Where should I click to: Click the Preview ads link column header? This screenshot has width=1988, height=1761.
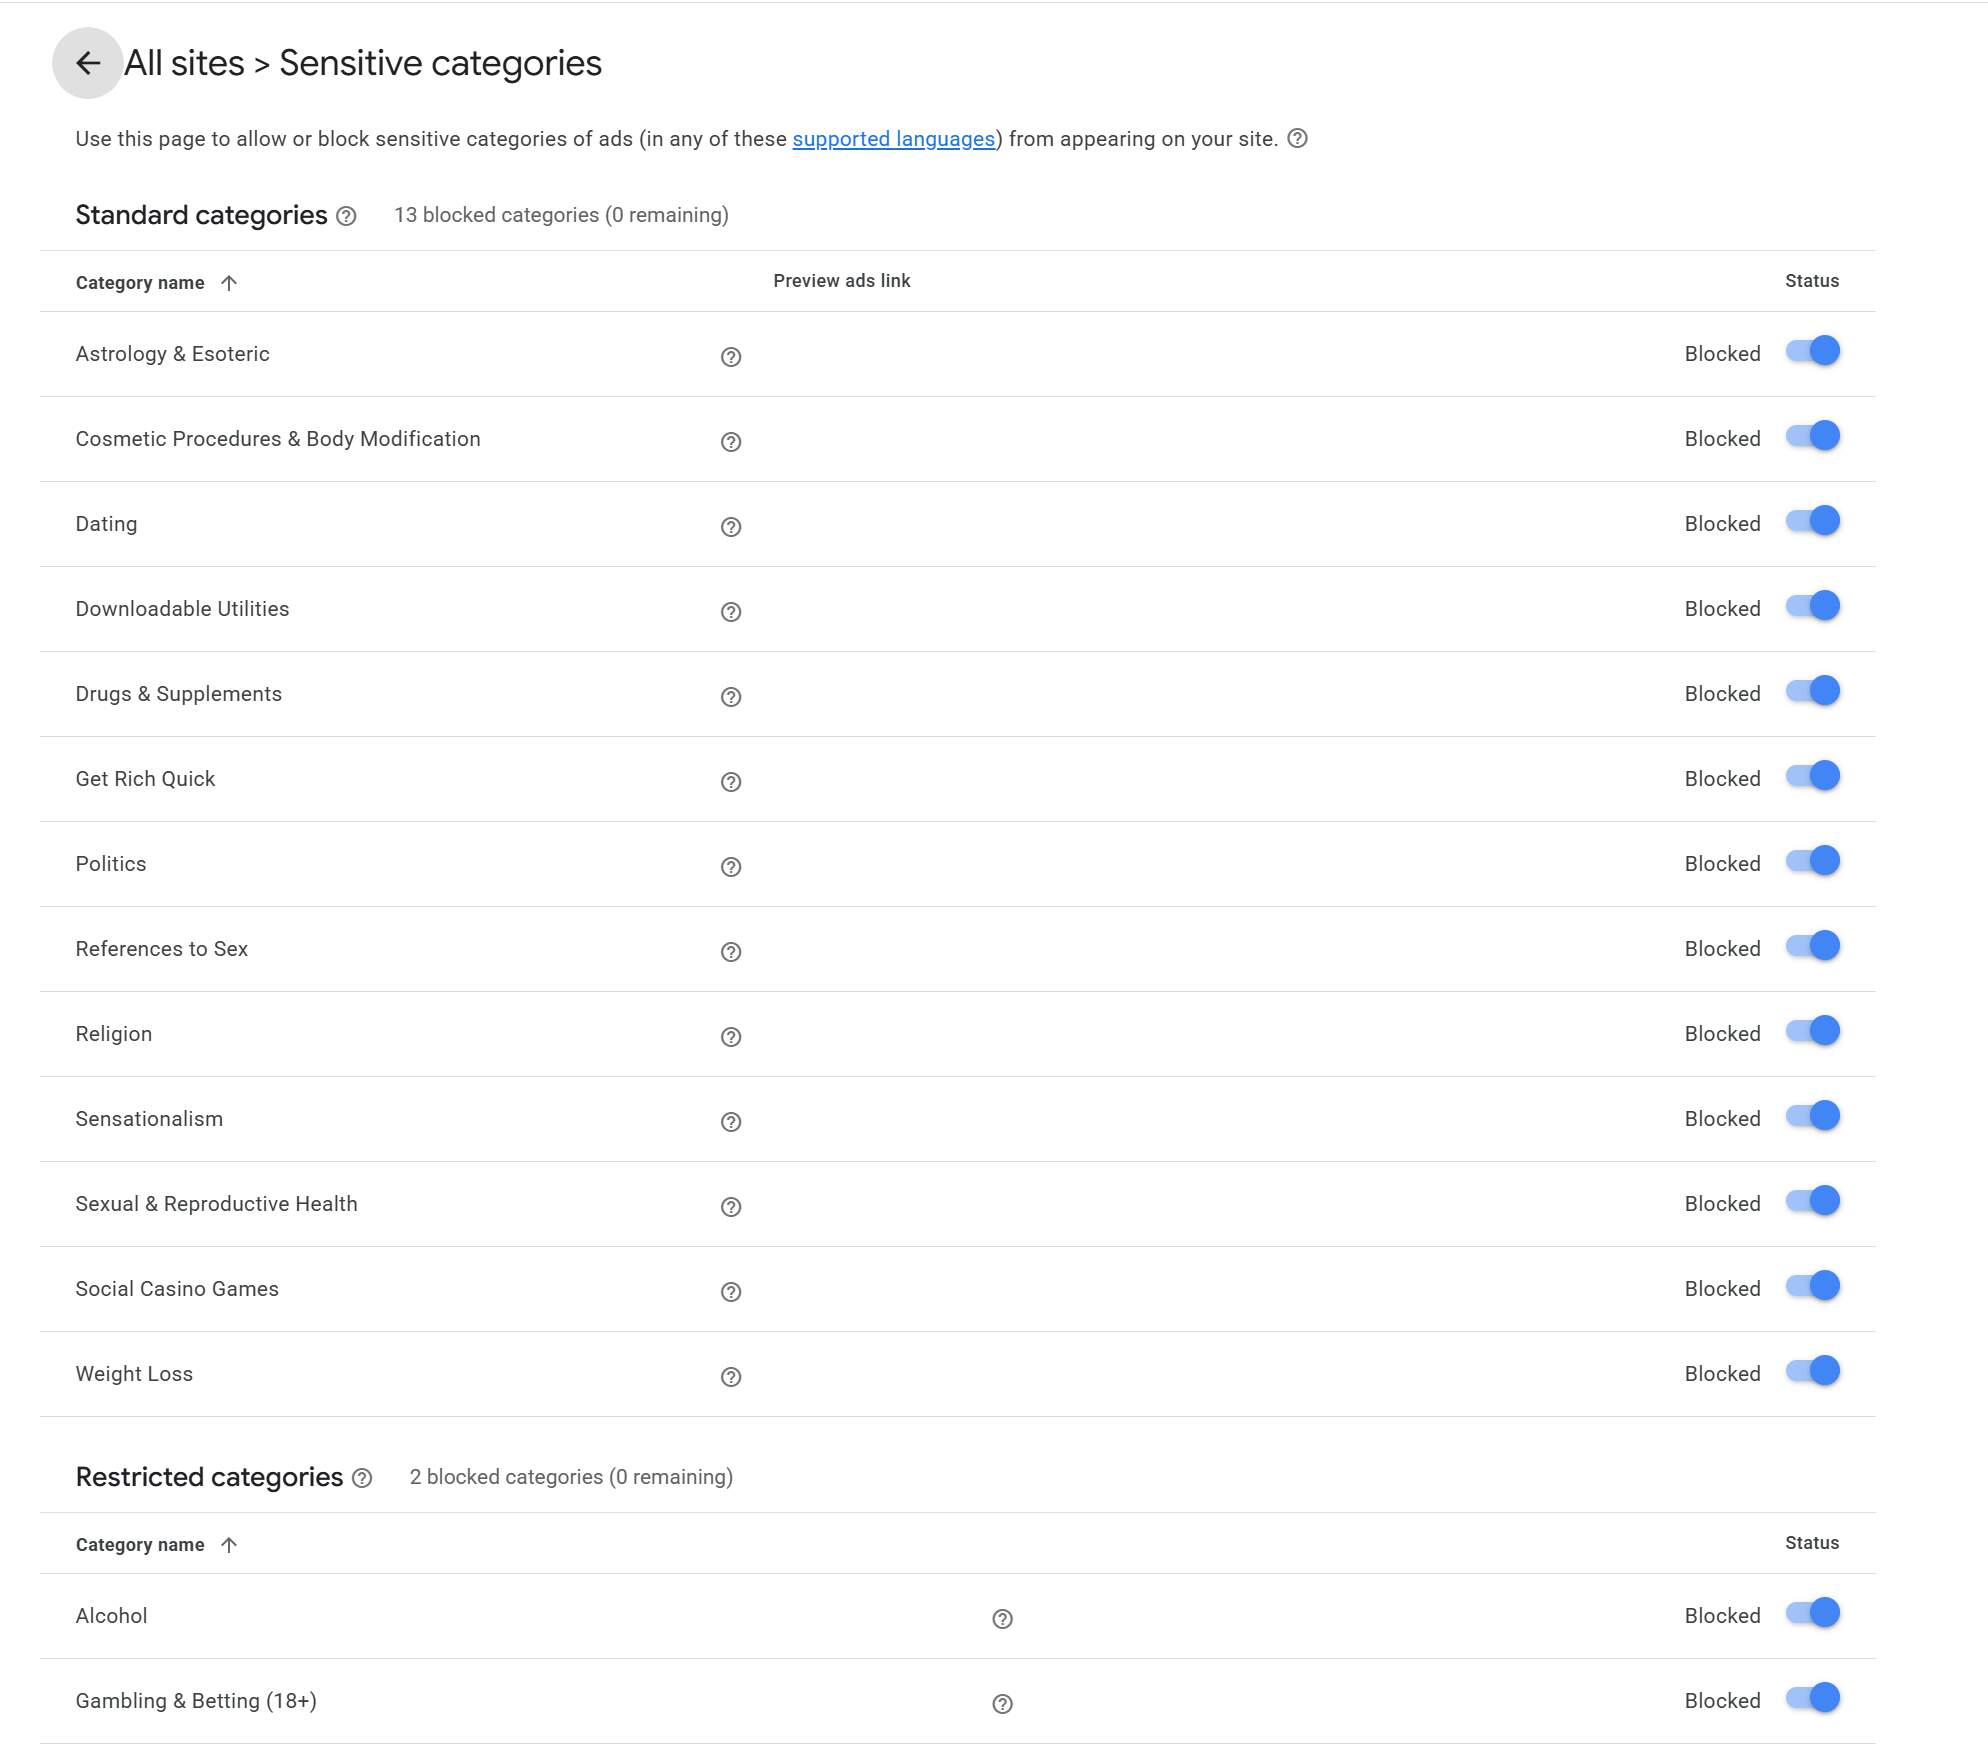pos(841,281)
